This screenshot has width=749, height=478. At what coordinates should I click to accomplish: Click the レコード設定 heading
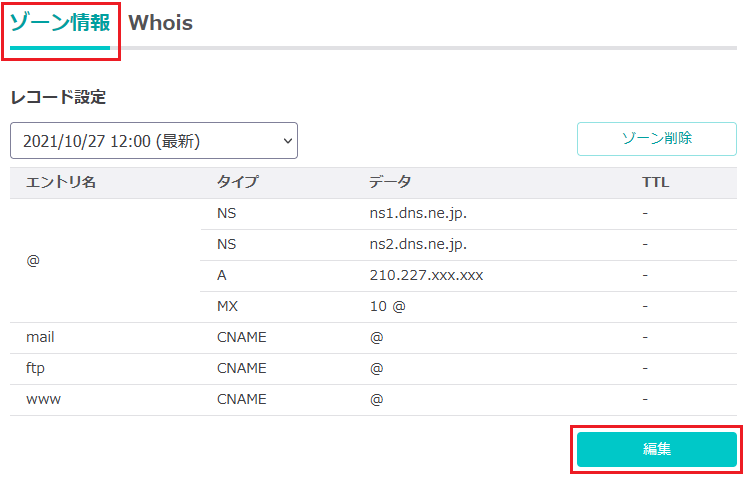[x=58, y=97]
